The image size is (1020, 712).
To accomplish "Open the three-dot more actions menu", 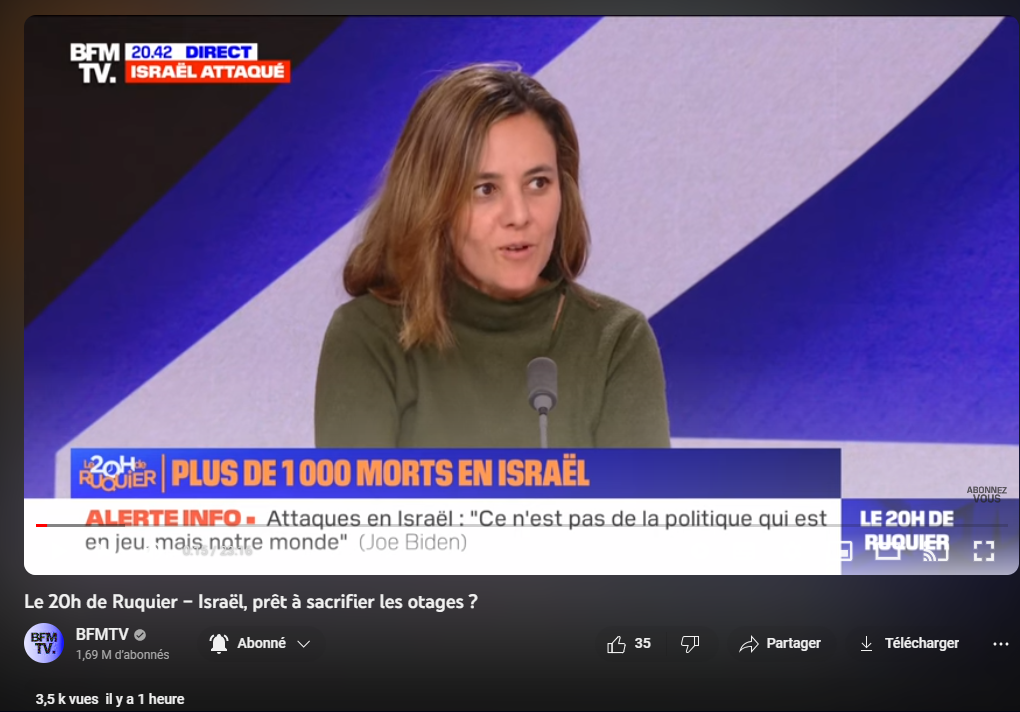I will pyautogui.click(x=1000, y=644).
